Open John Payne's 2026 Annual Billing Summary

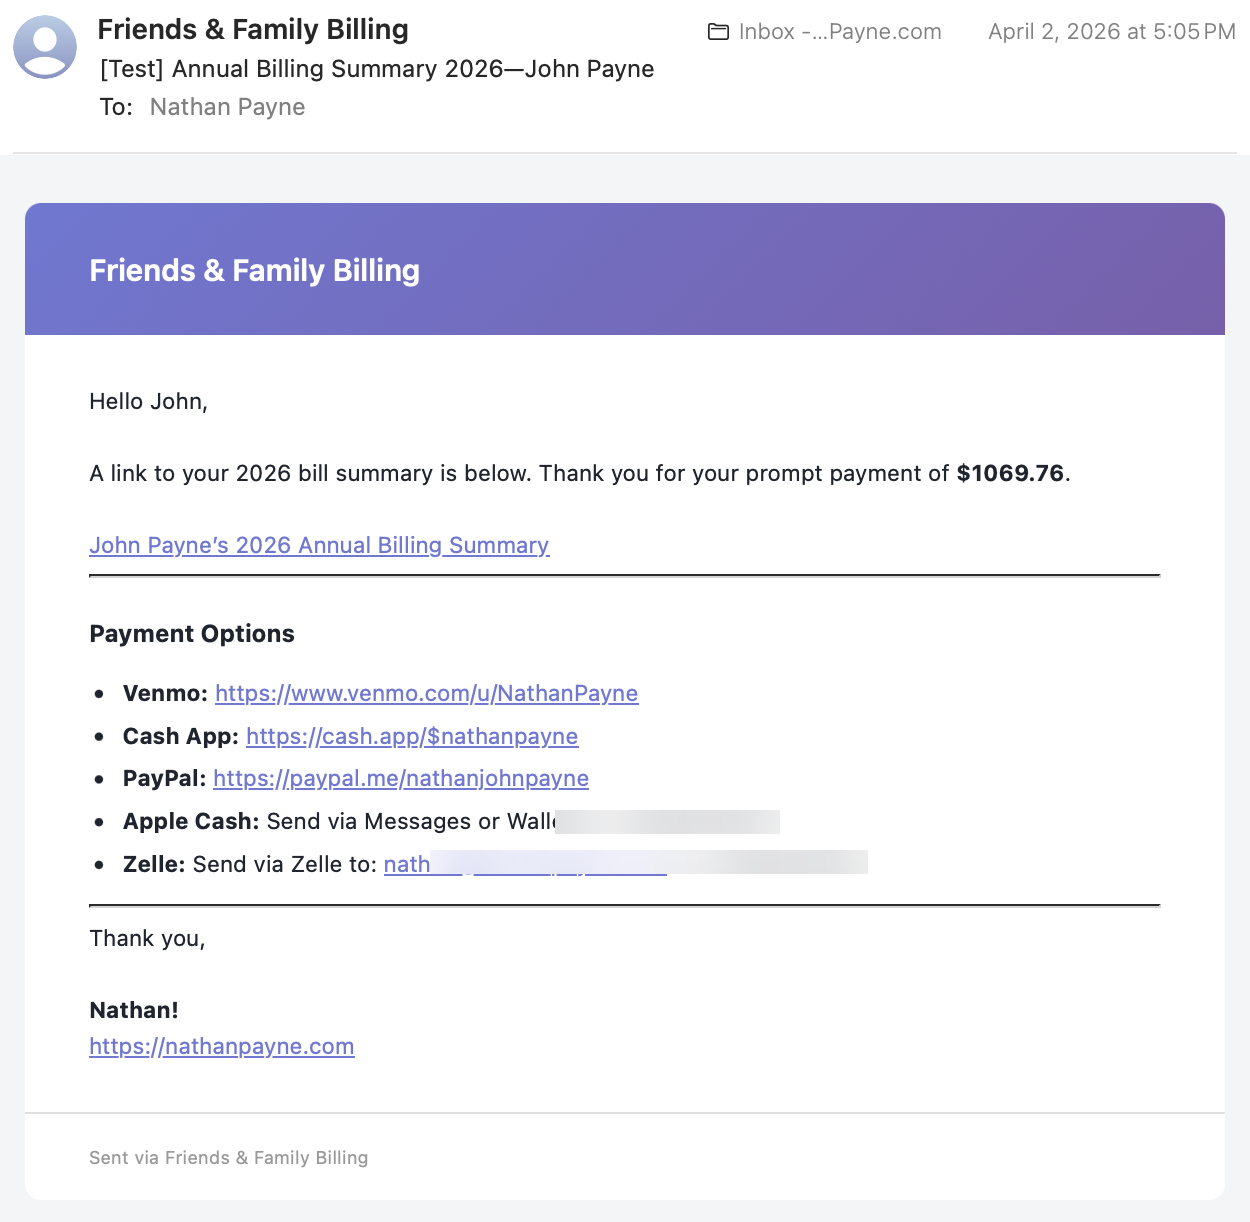(319, 545)
